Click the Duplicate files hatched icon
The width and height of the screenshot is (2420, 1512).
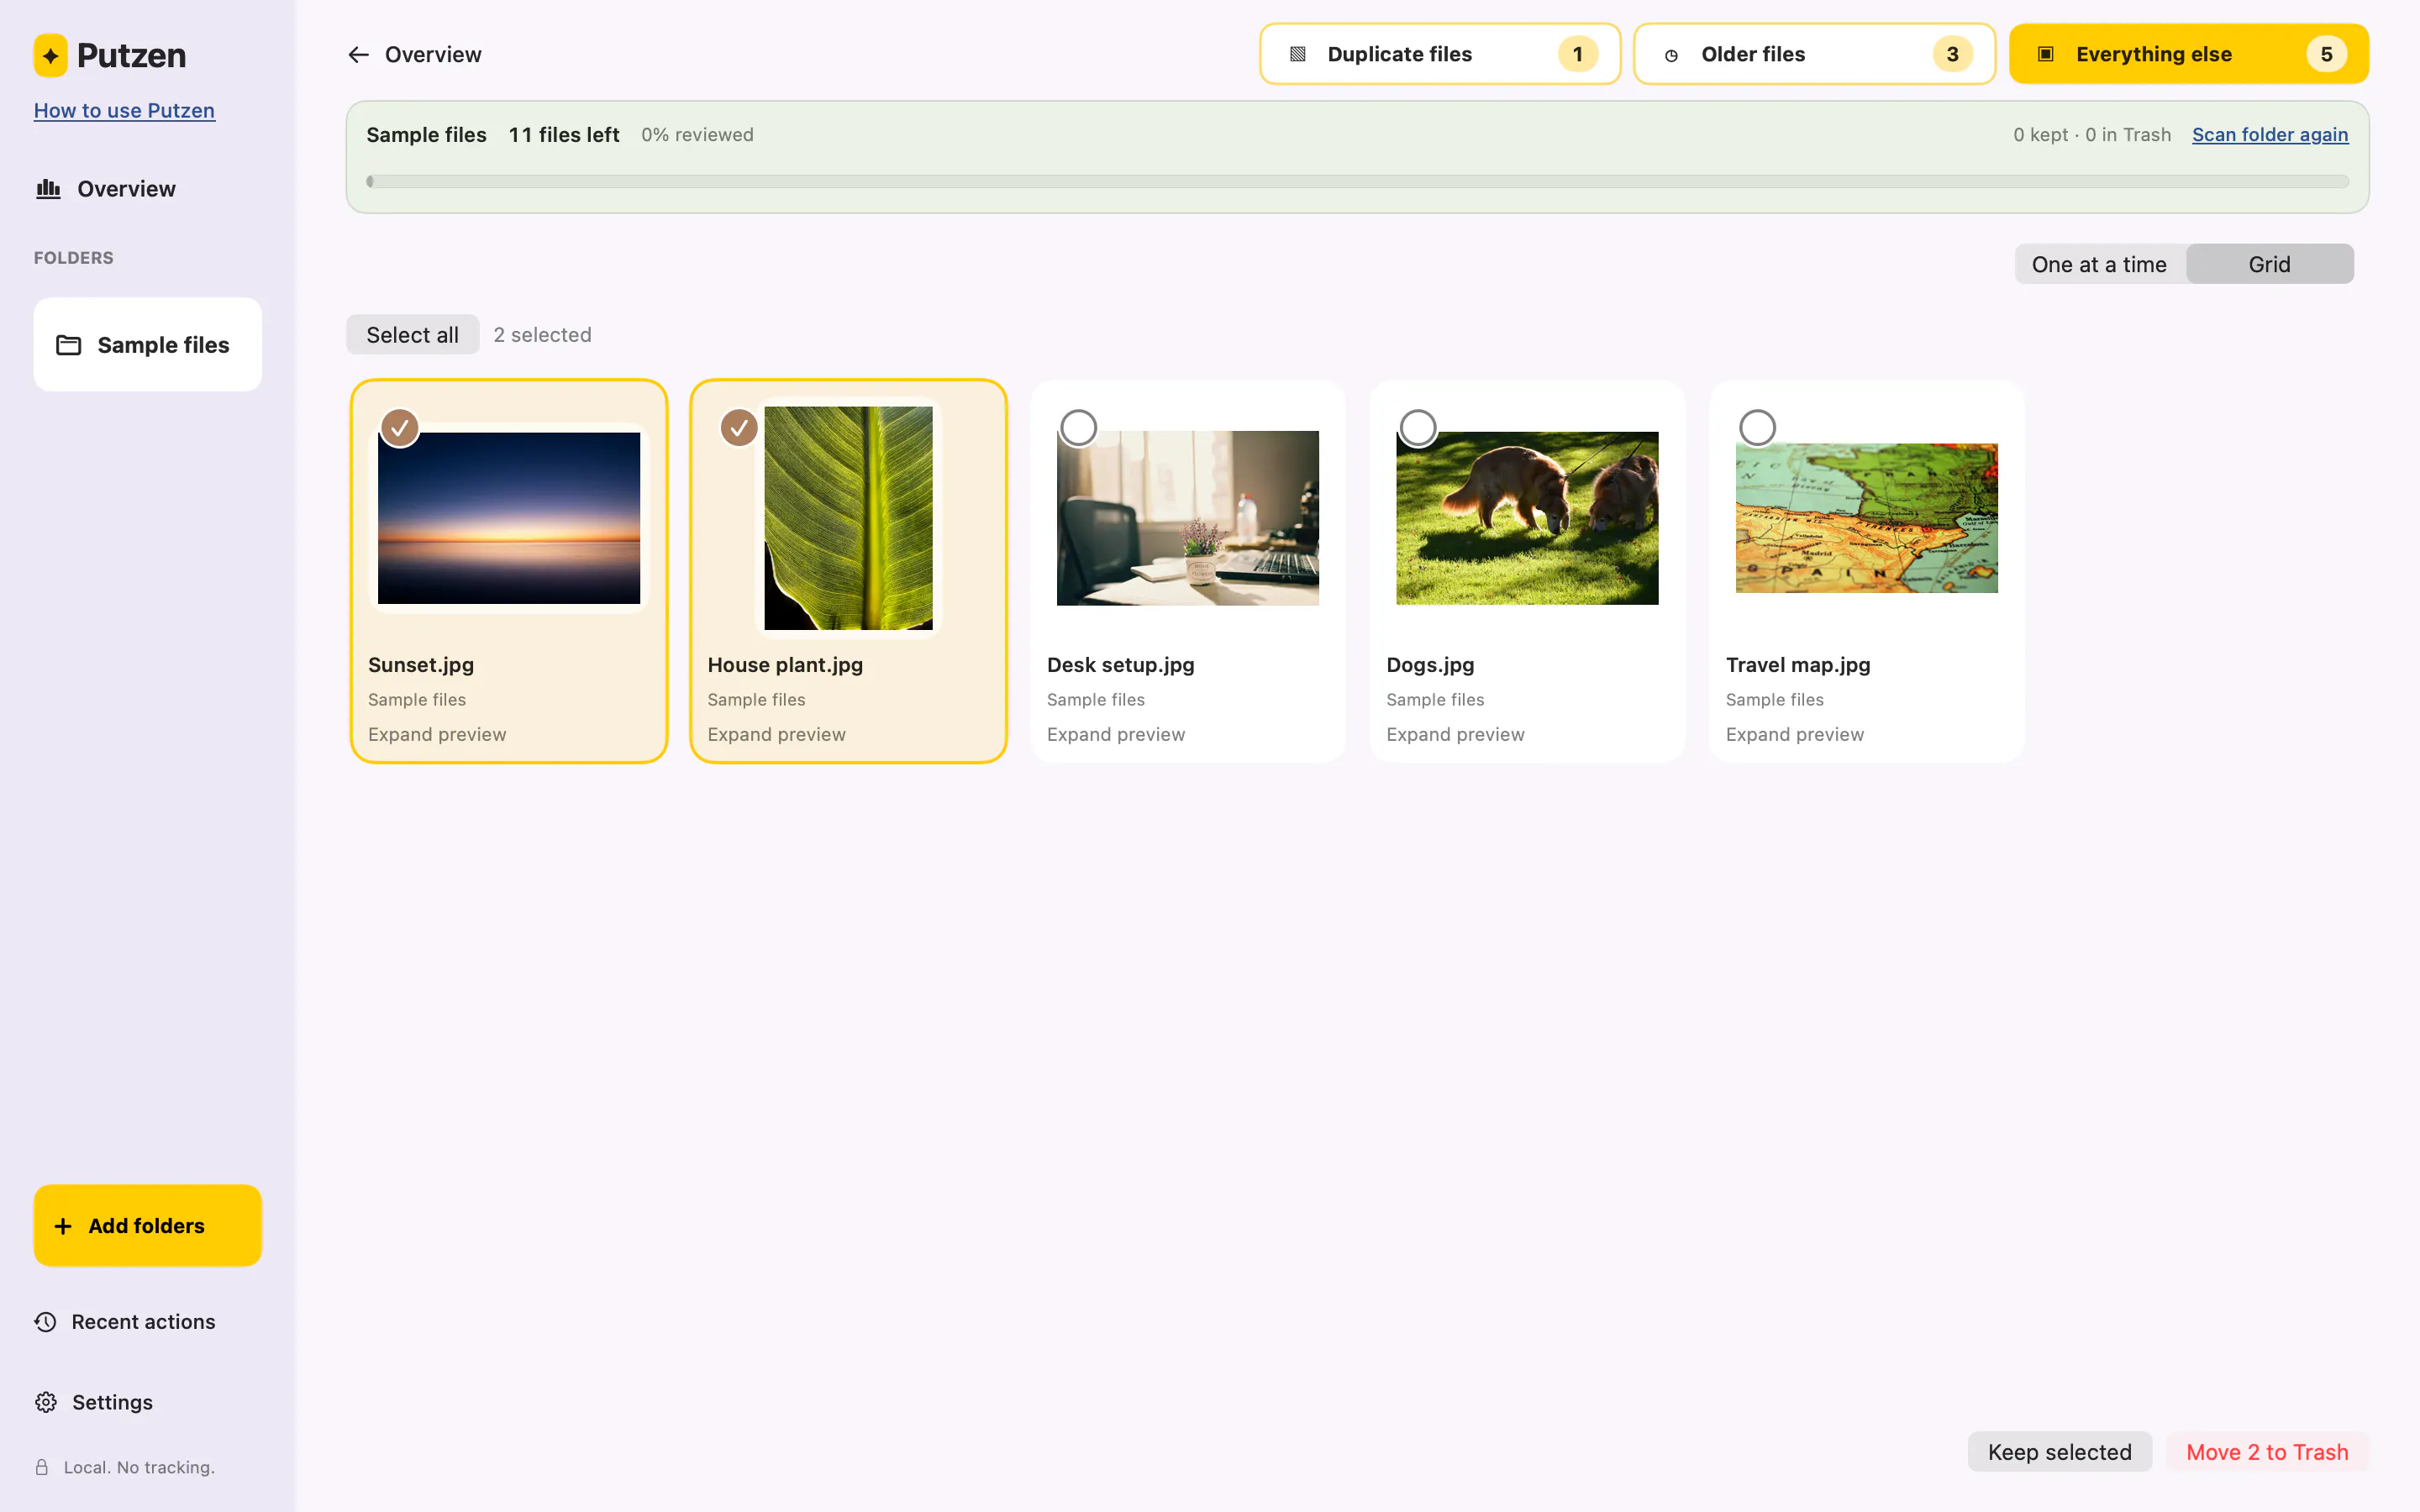[x=1298, y=54]
